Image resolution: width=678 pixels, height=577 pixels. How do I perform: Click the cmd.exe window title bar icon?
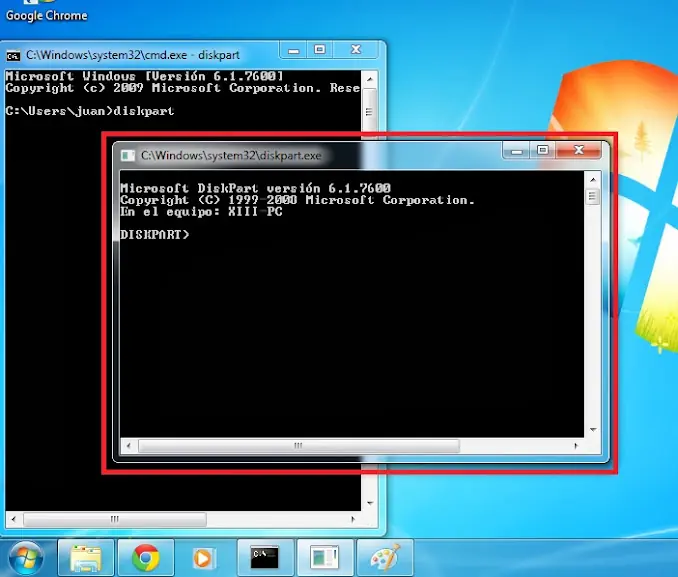13,55
